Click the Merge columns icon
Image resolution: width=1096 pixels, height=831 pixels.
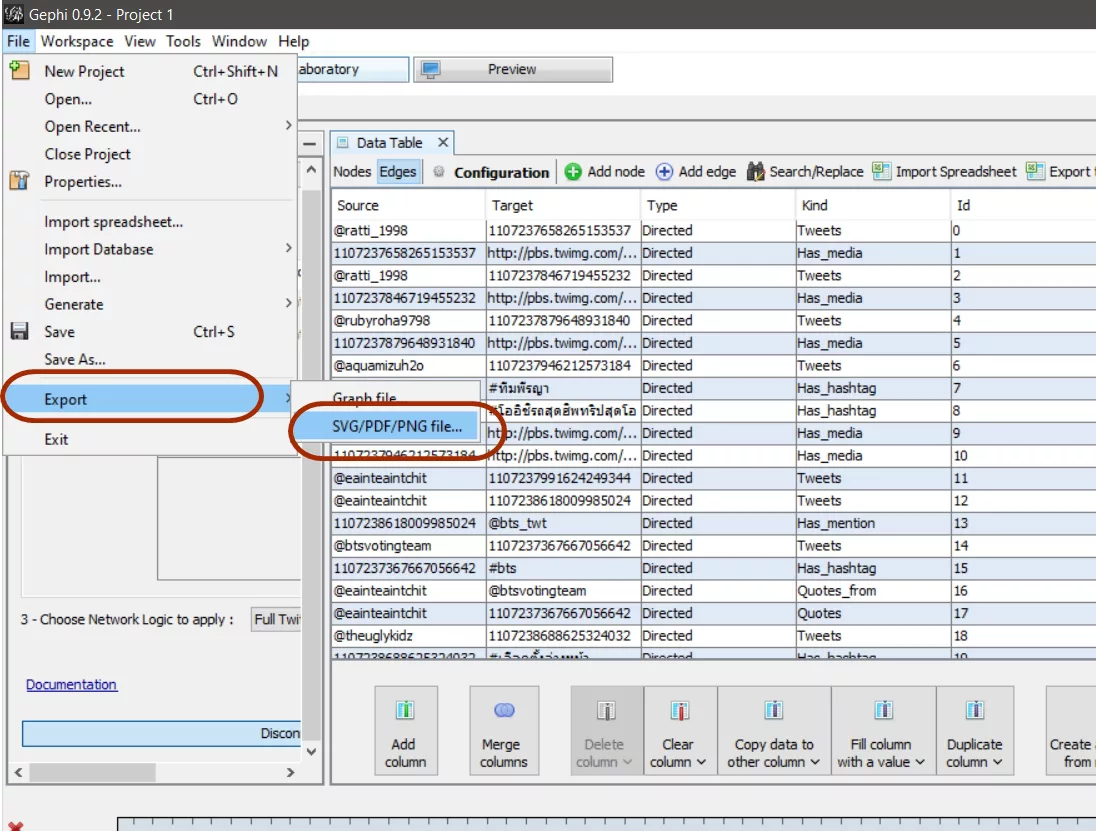pos(504,710)
